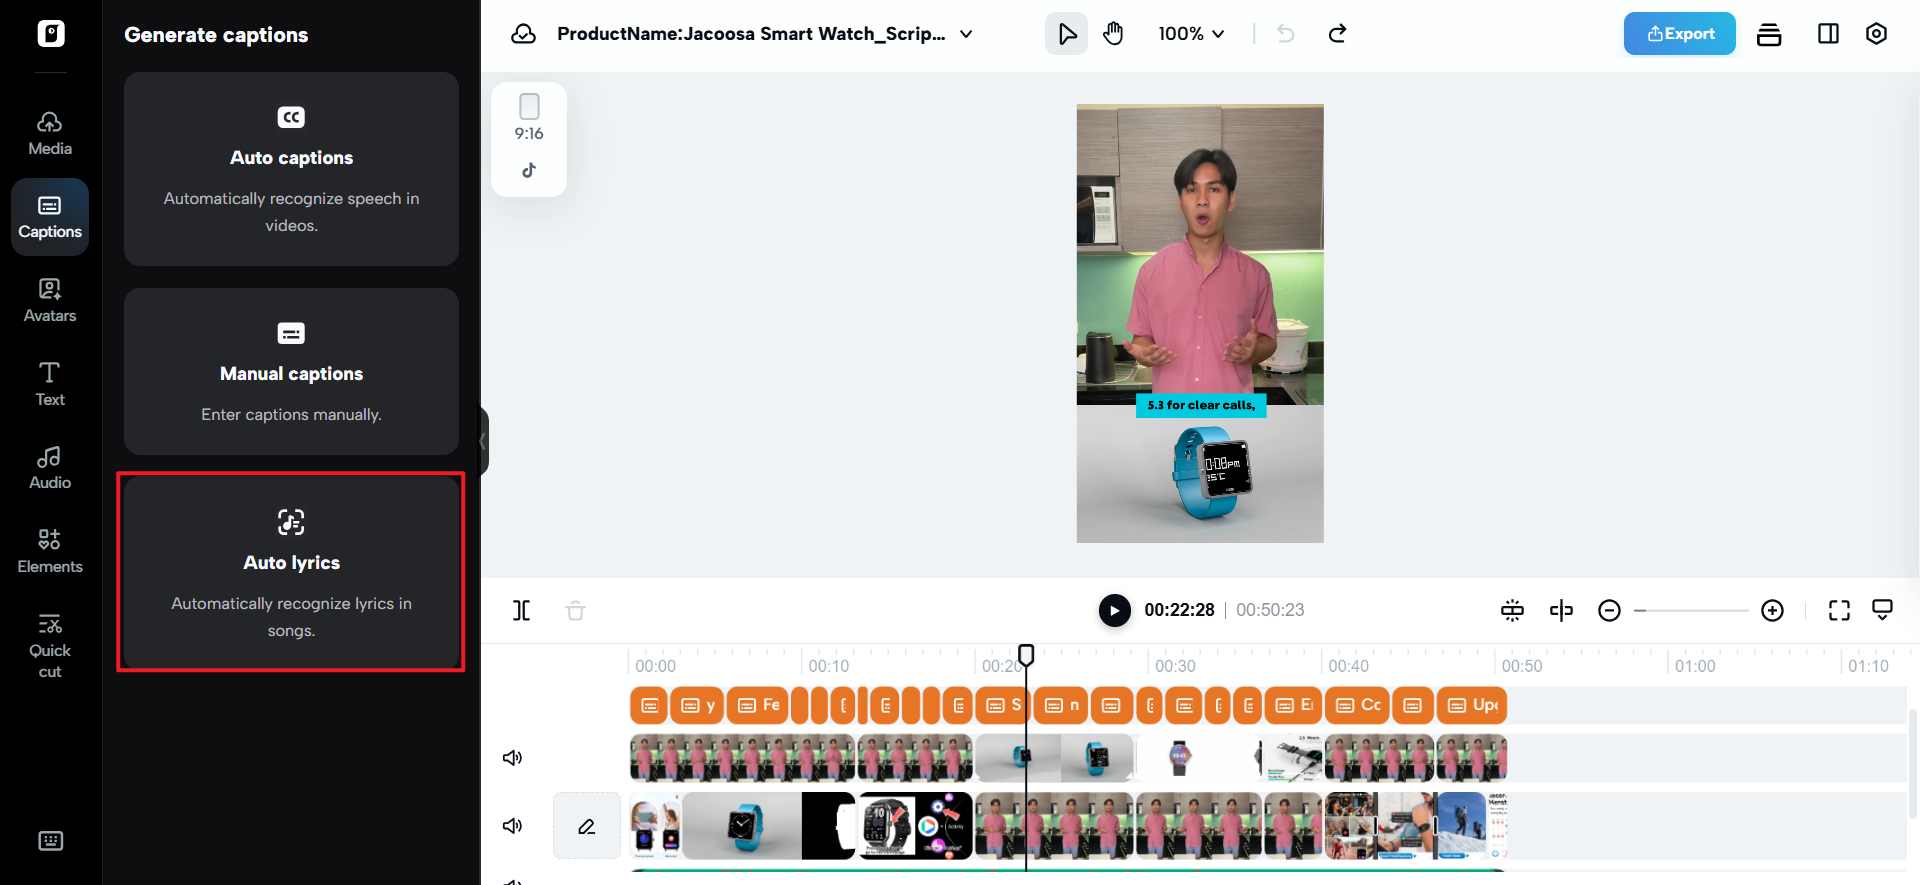
Task: Collapse the left captions panel
Action: (x=483, y=441)
